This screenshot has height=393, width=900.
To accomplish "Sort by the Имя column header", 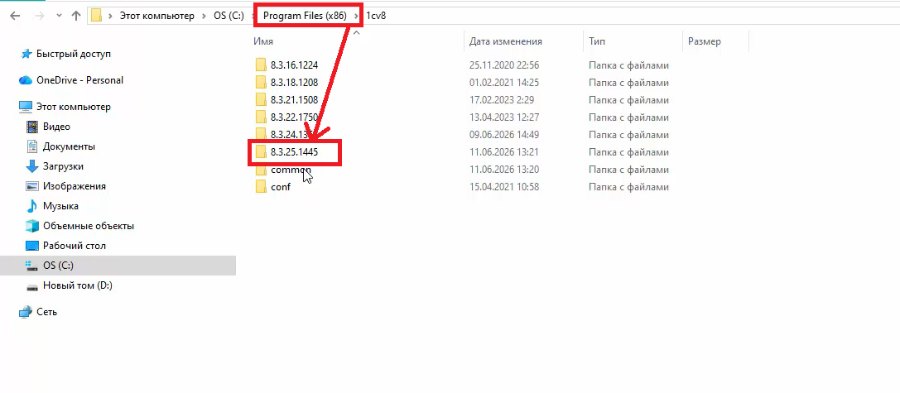I will [x=263, y=41].
